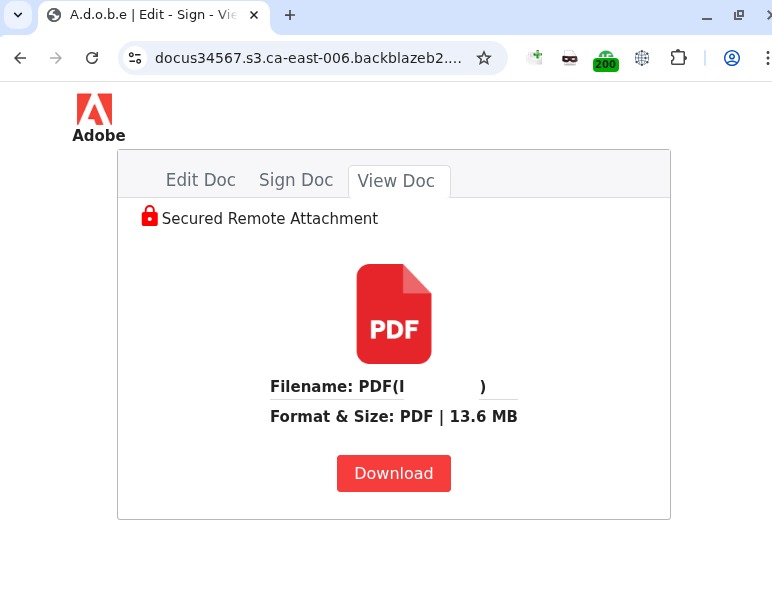This screenshot has height=592, width=772.
Task: Bookmark this page with the star icon
Action: point(484,58)
